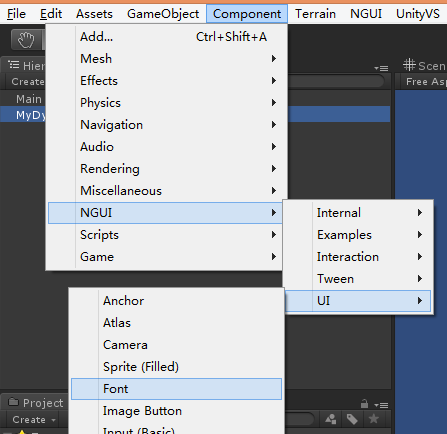Click the Hierarchy search field

[335, 81]
